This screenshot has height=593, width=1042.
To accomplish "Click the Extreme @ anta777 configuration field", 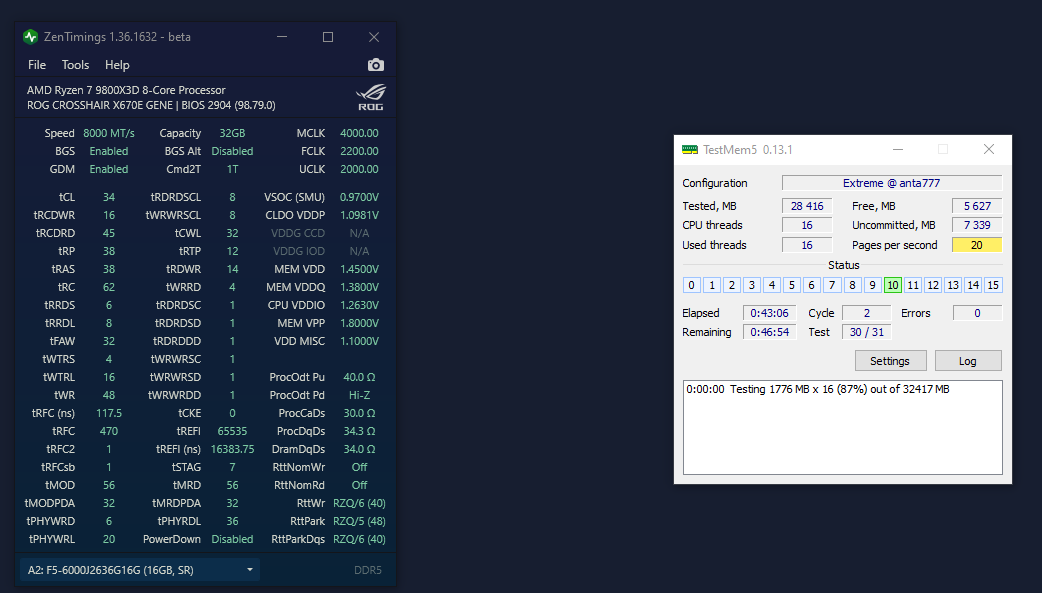I will tap(891, 183).
